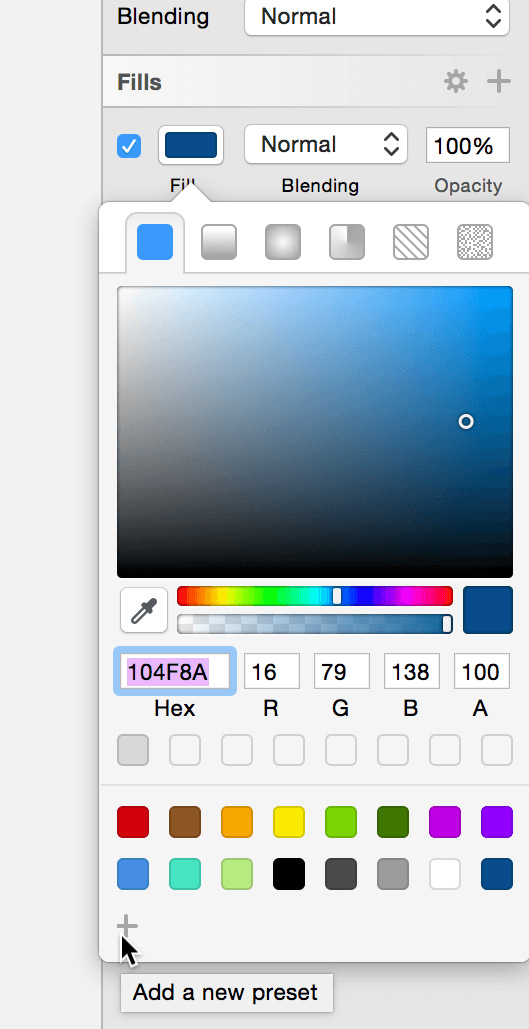529x1029 pixels.
Task: Click the Add a new preset plus
Action: (127, 927)
